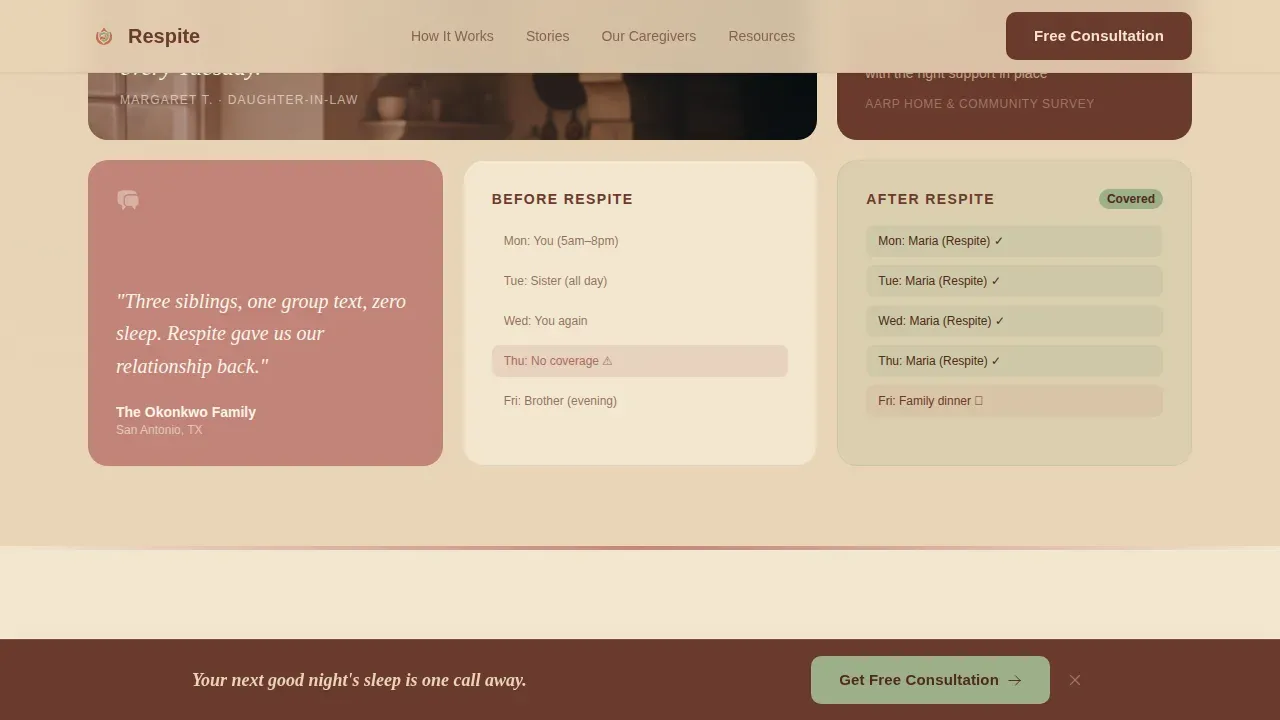Click the quote bubble icon on testimonial card
Viewport: 1280px width, 720px height.
click(x=128, y=200)
